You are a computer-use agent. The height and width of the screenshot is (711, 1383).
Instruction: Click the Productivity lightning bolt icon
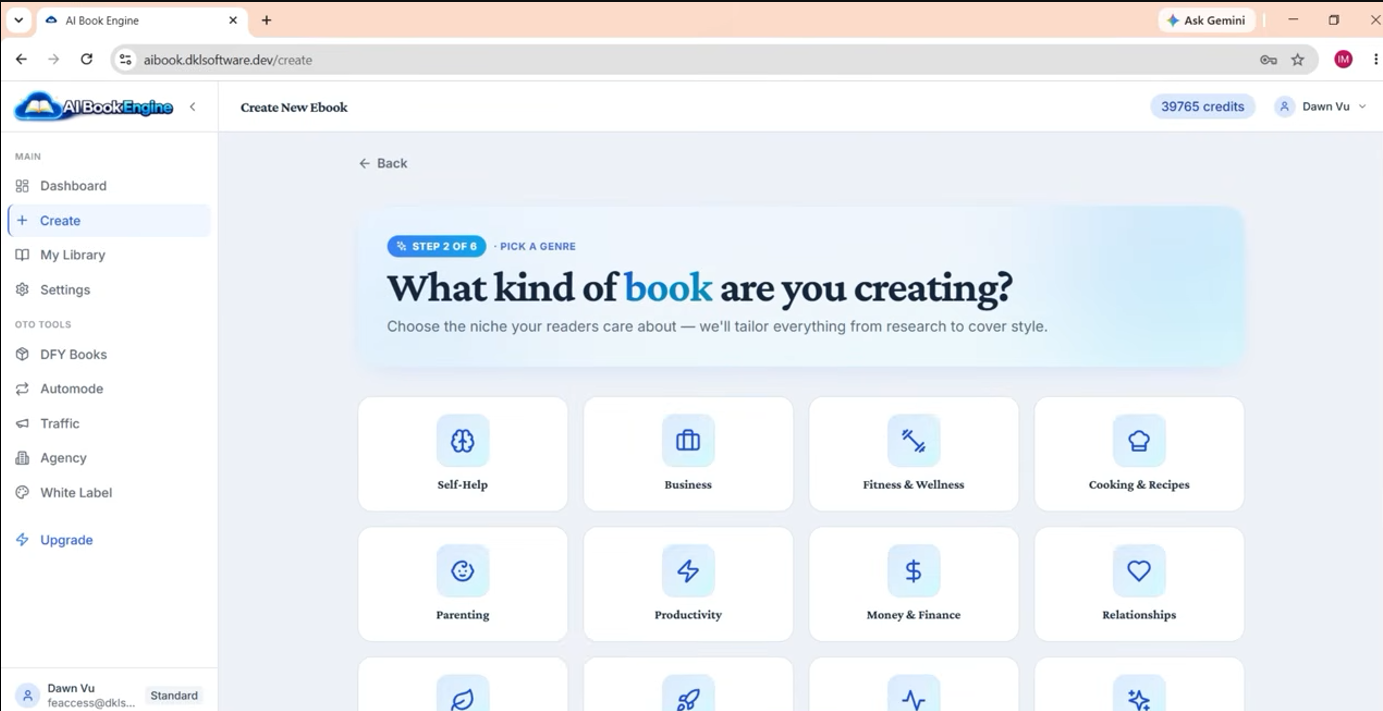click(688, 571)
